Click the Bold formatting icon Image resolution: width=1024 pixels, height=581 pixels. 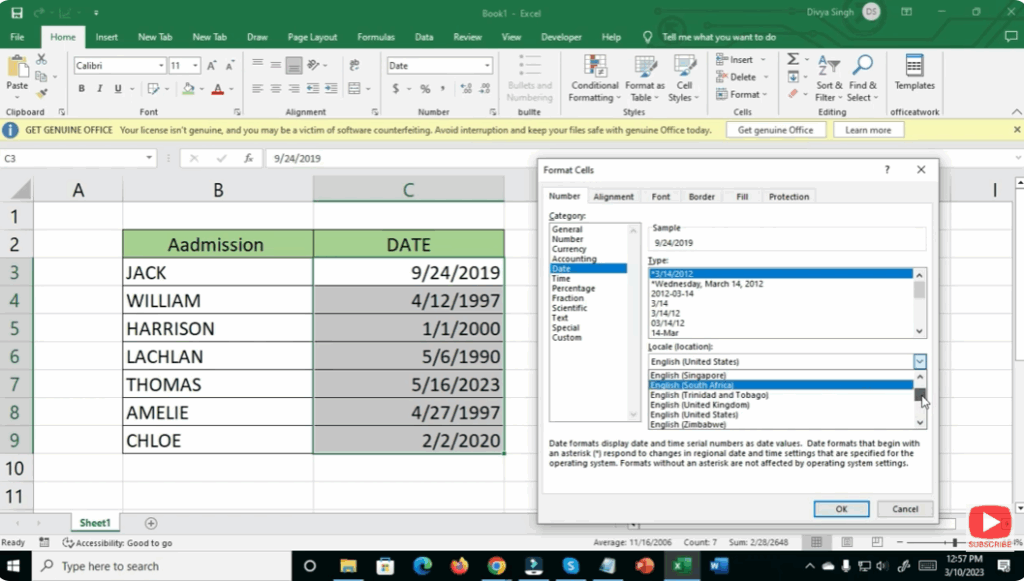[82, 89]
